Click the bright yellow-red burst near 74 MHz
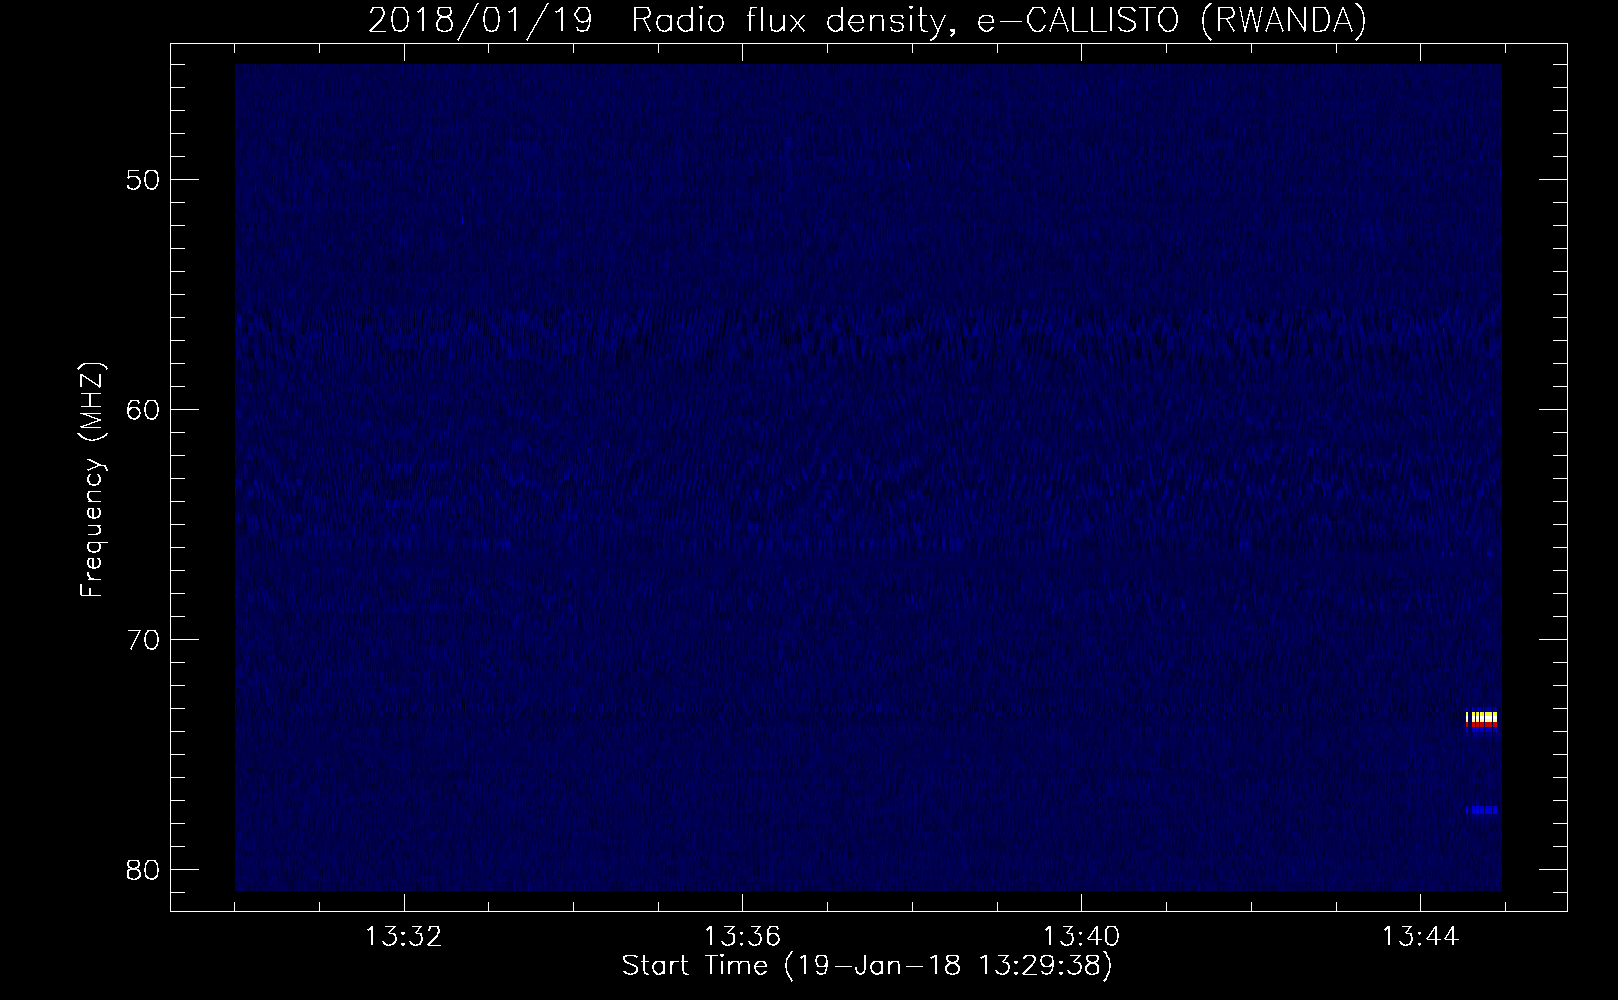This screenshot has height=1000, width=1618. coord(1482,720)
